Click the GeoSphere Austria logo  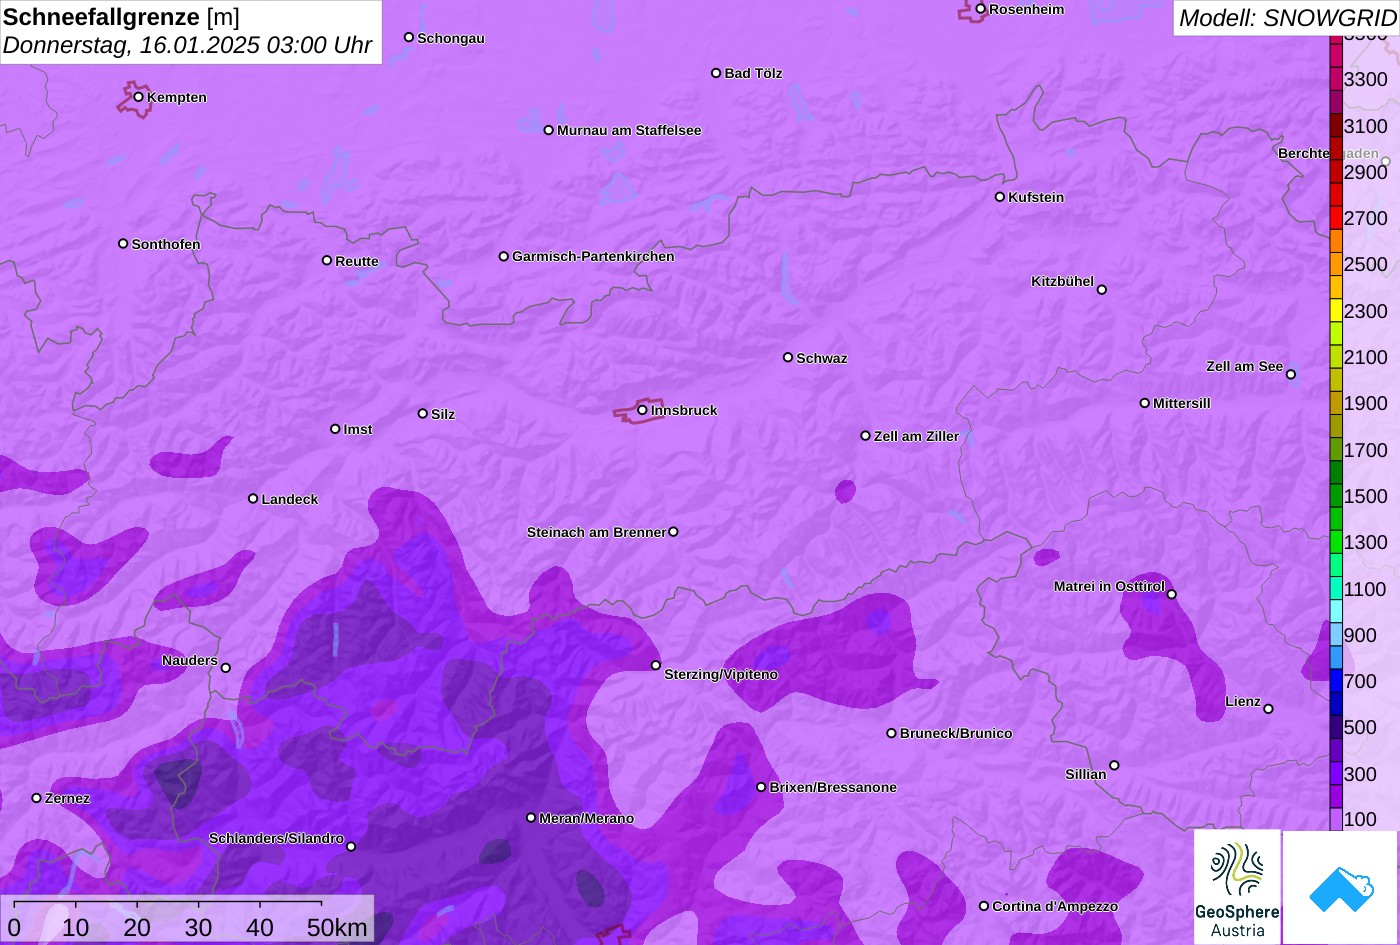click(1237, 887)
